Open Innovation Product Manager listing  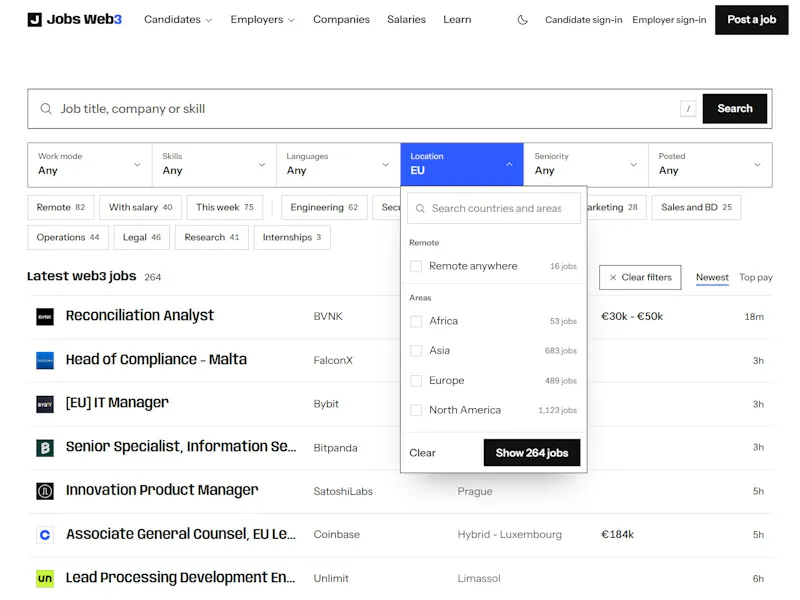tap(162, 490)
